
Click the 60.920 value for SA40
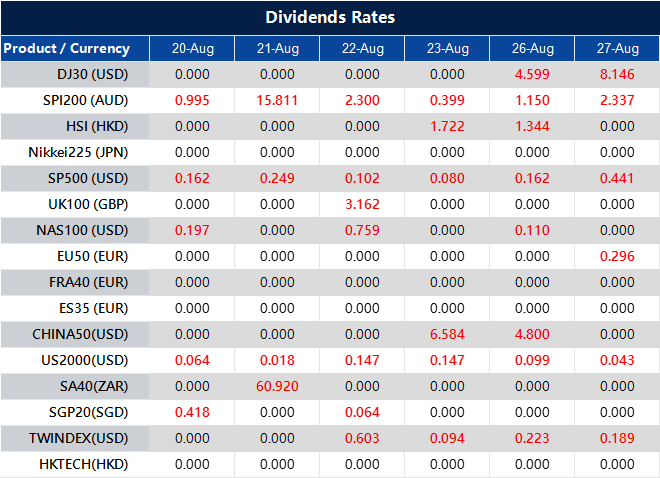277,386
